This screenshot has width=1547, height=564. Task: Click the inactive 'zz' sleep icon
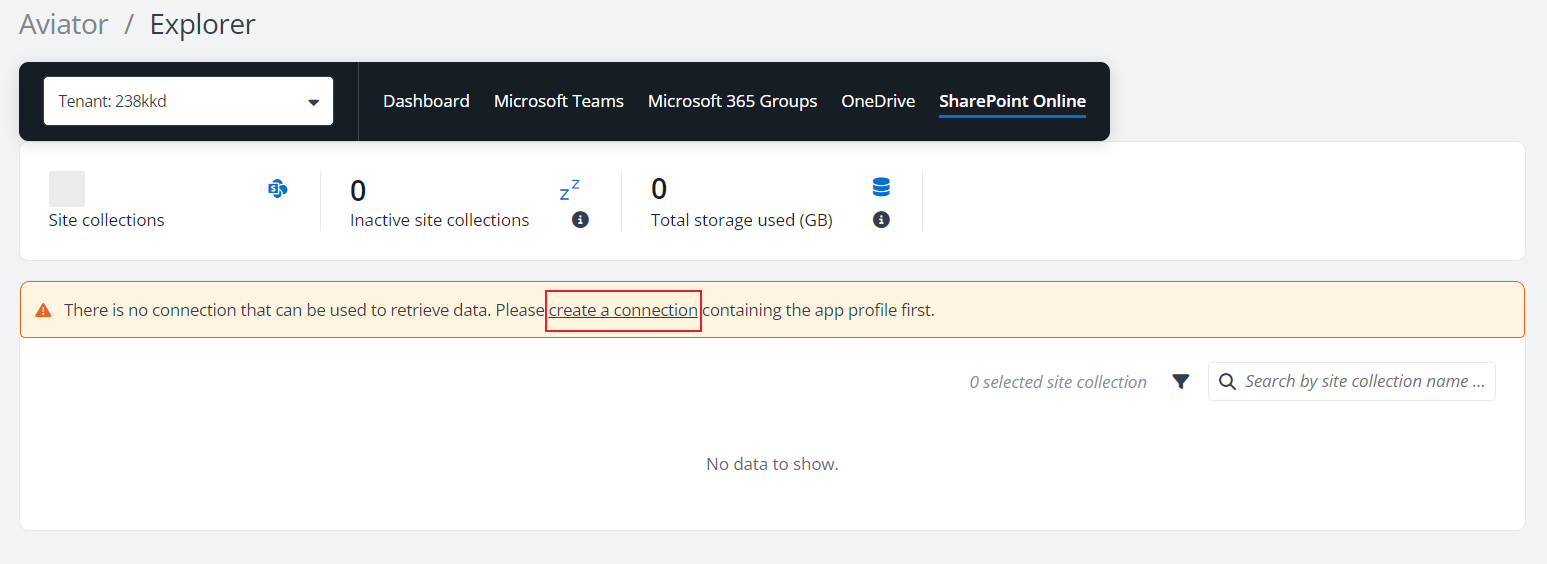click(569, 189)
